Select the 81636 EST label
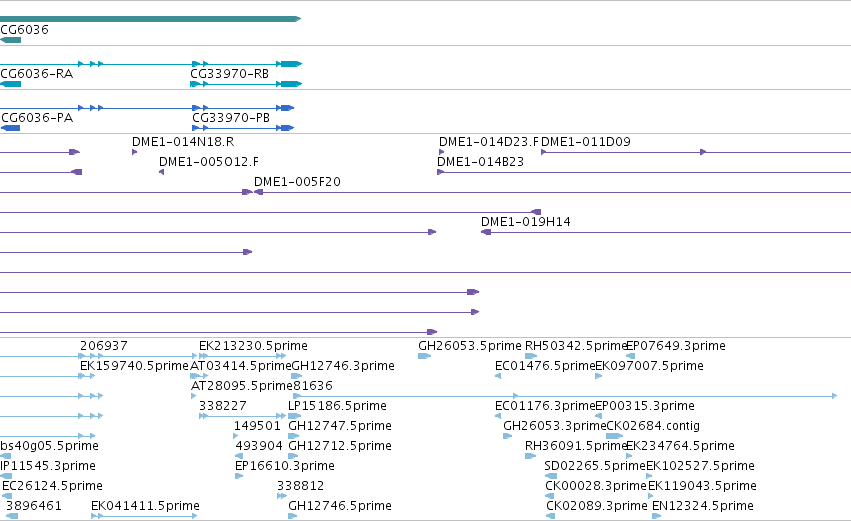The width and height of the screenshot is (851, 521). (x=313, y=386)
